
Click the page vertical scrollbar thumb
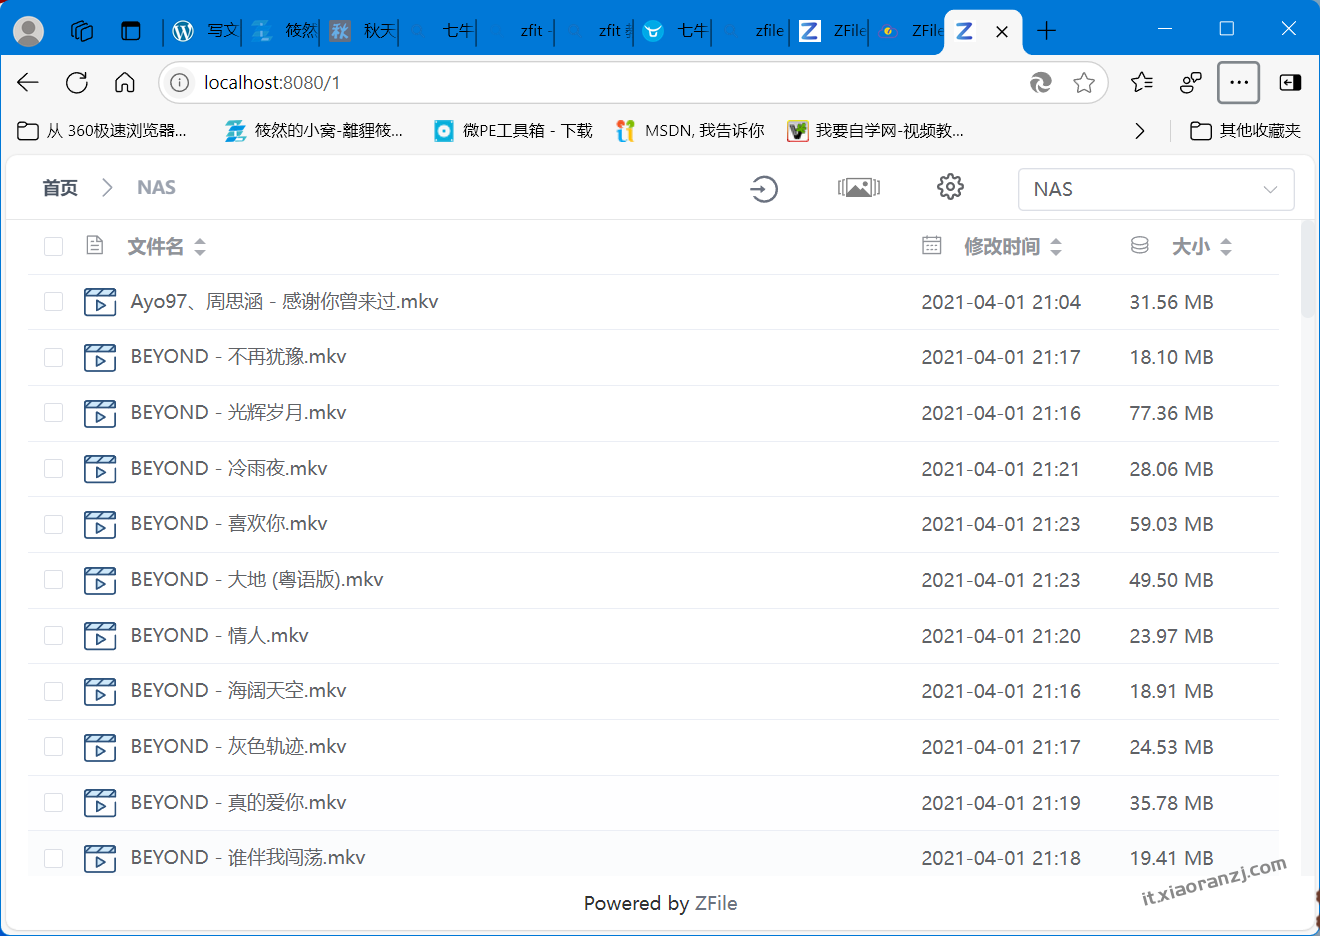coord(1308,268)
